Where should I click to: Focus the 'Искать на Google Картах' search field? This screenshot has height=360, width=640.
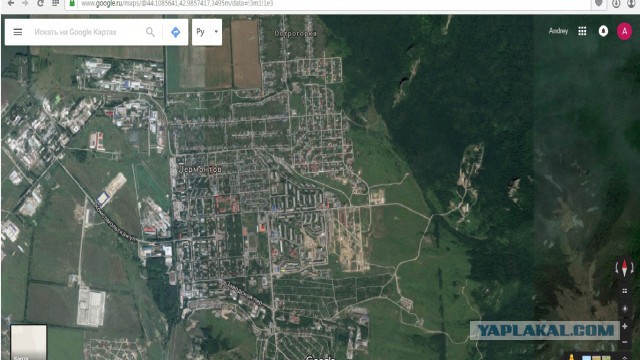pyautogui.click(x=76, y=32)
